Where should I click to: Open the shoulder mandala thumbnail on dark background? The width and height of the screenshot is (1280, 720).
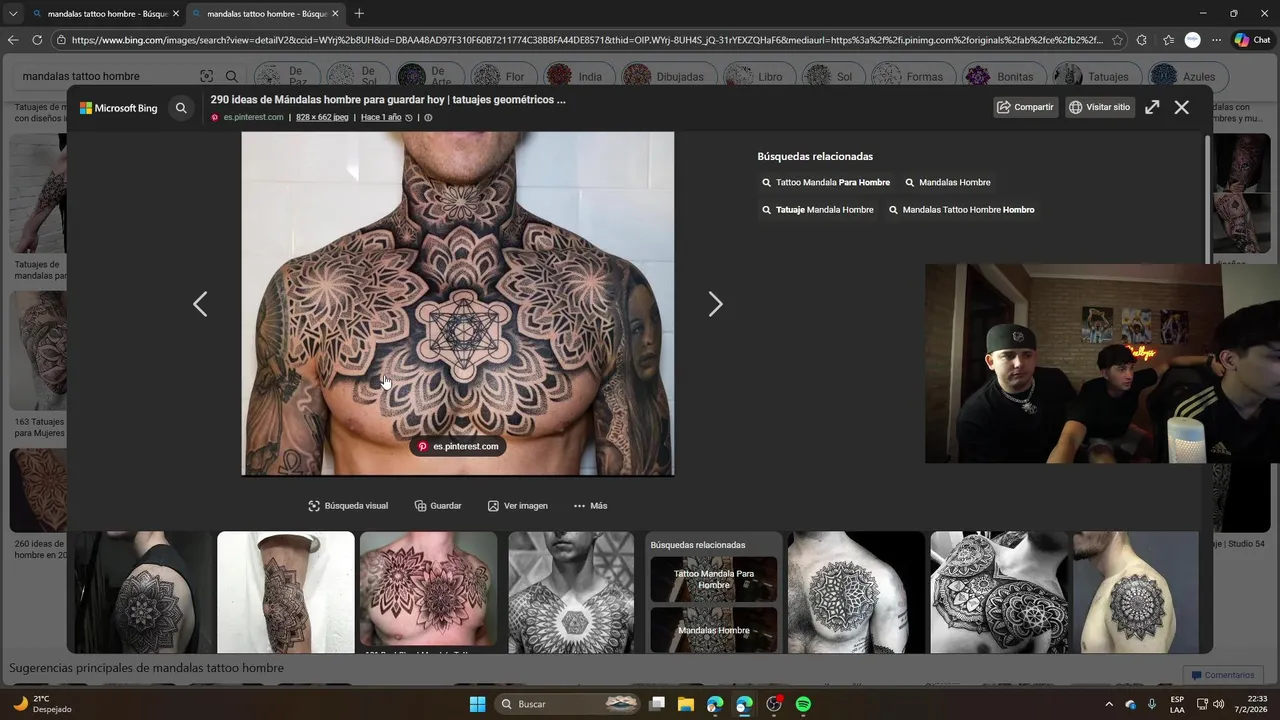143,592
